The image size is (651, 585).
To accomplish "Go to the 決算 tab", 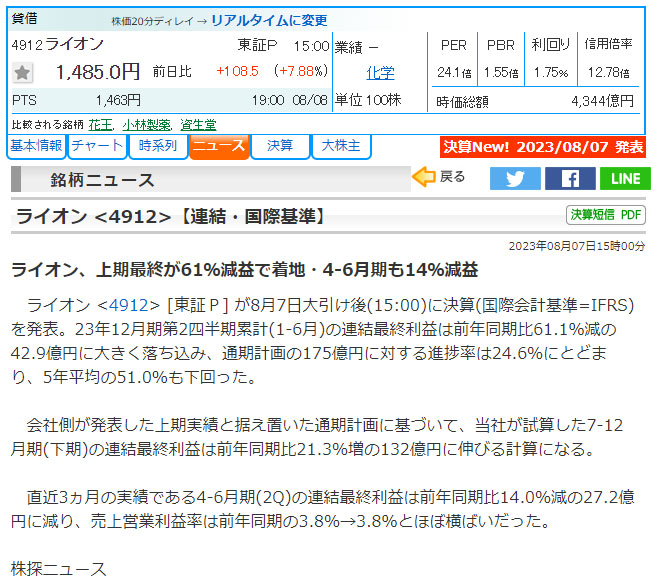I will (279, 146).
